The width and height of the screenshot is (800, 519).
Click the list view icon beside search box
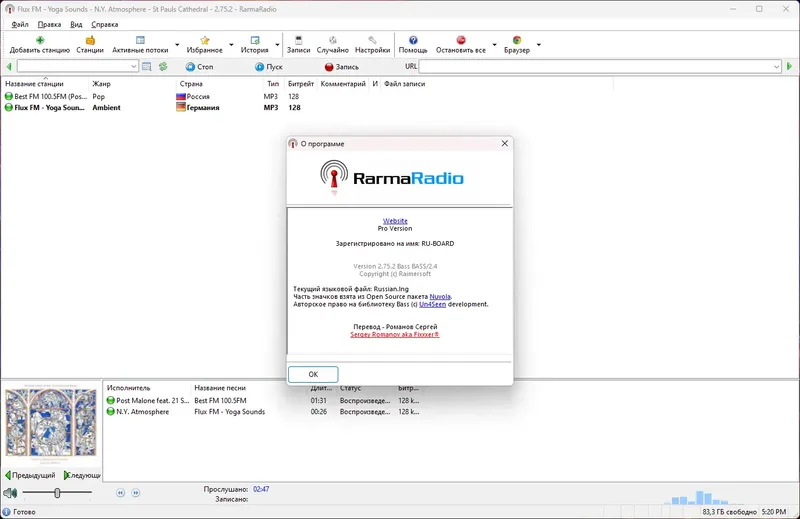tap(146, 66)
